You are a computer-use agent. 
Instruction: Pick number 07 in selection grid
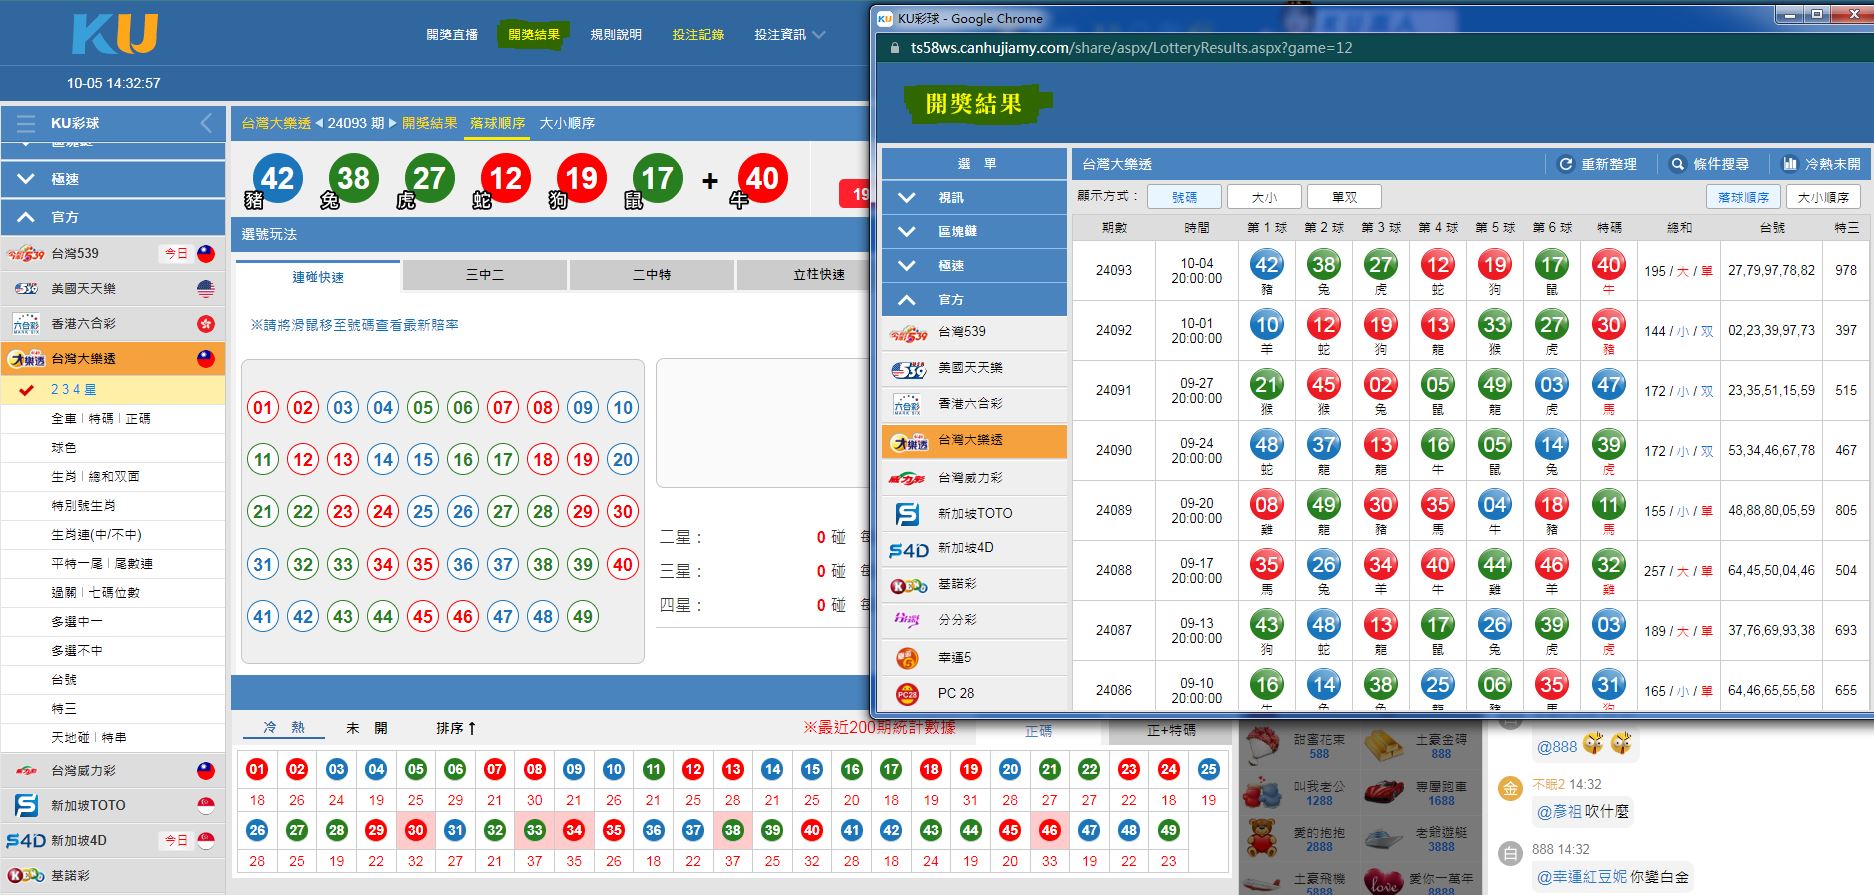click(x=503, y=407)
